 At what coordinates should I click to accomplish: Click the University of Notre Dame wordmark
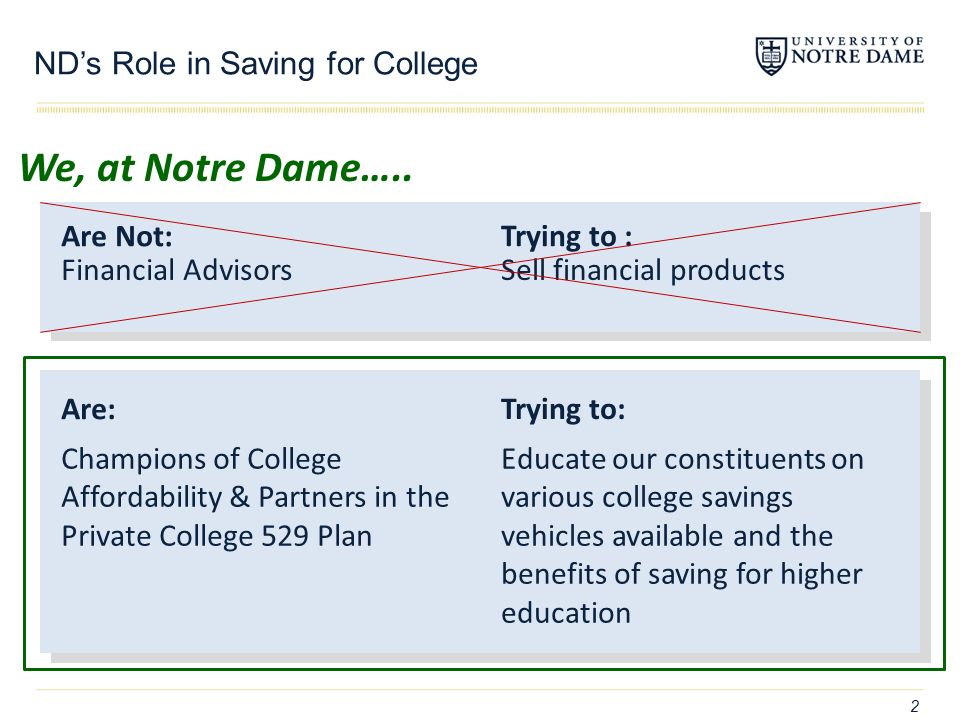[857, 50]
